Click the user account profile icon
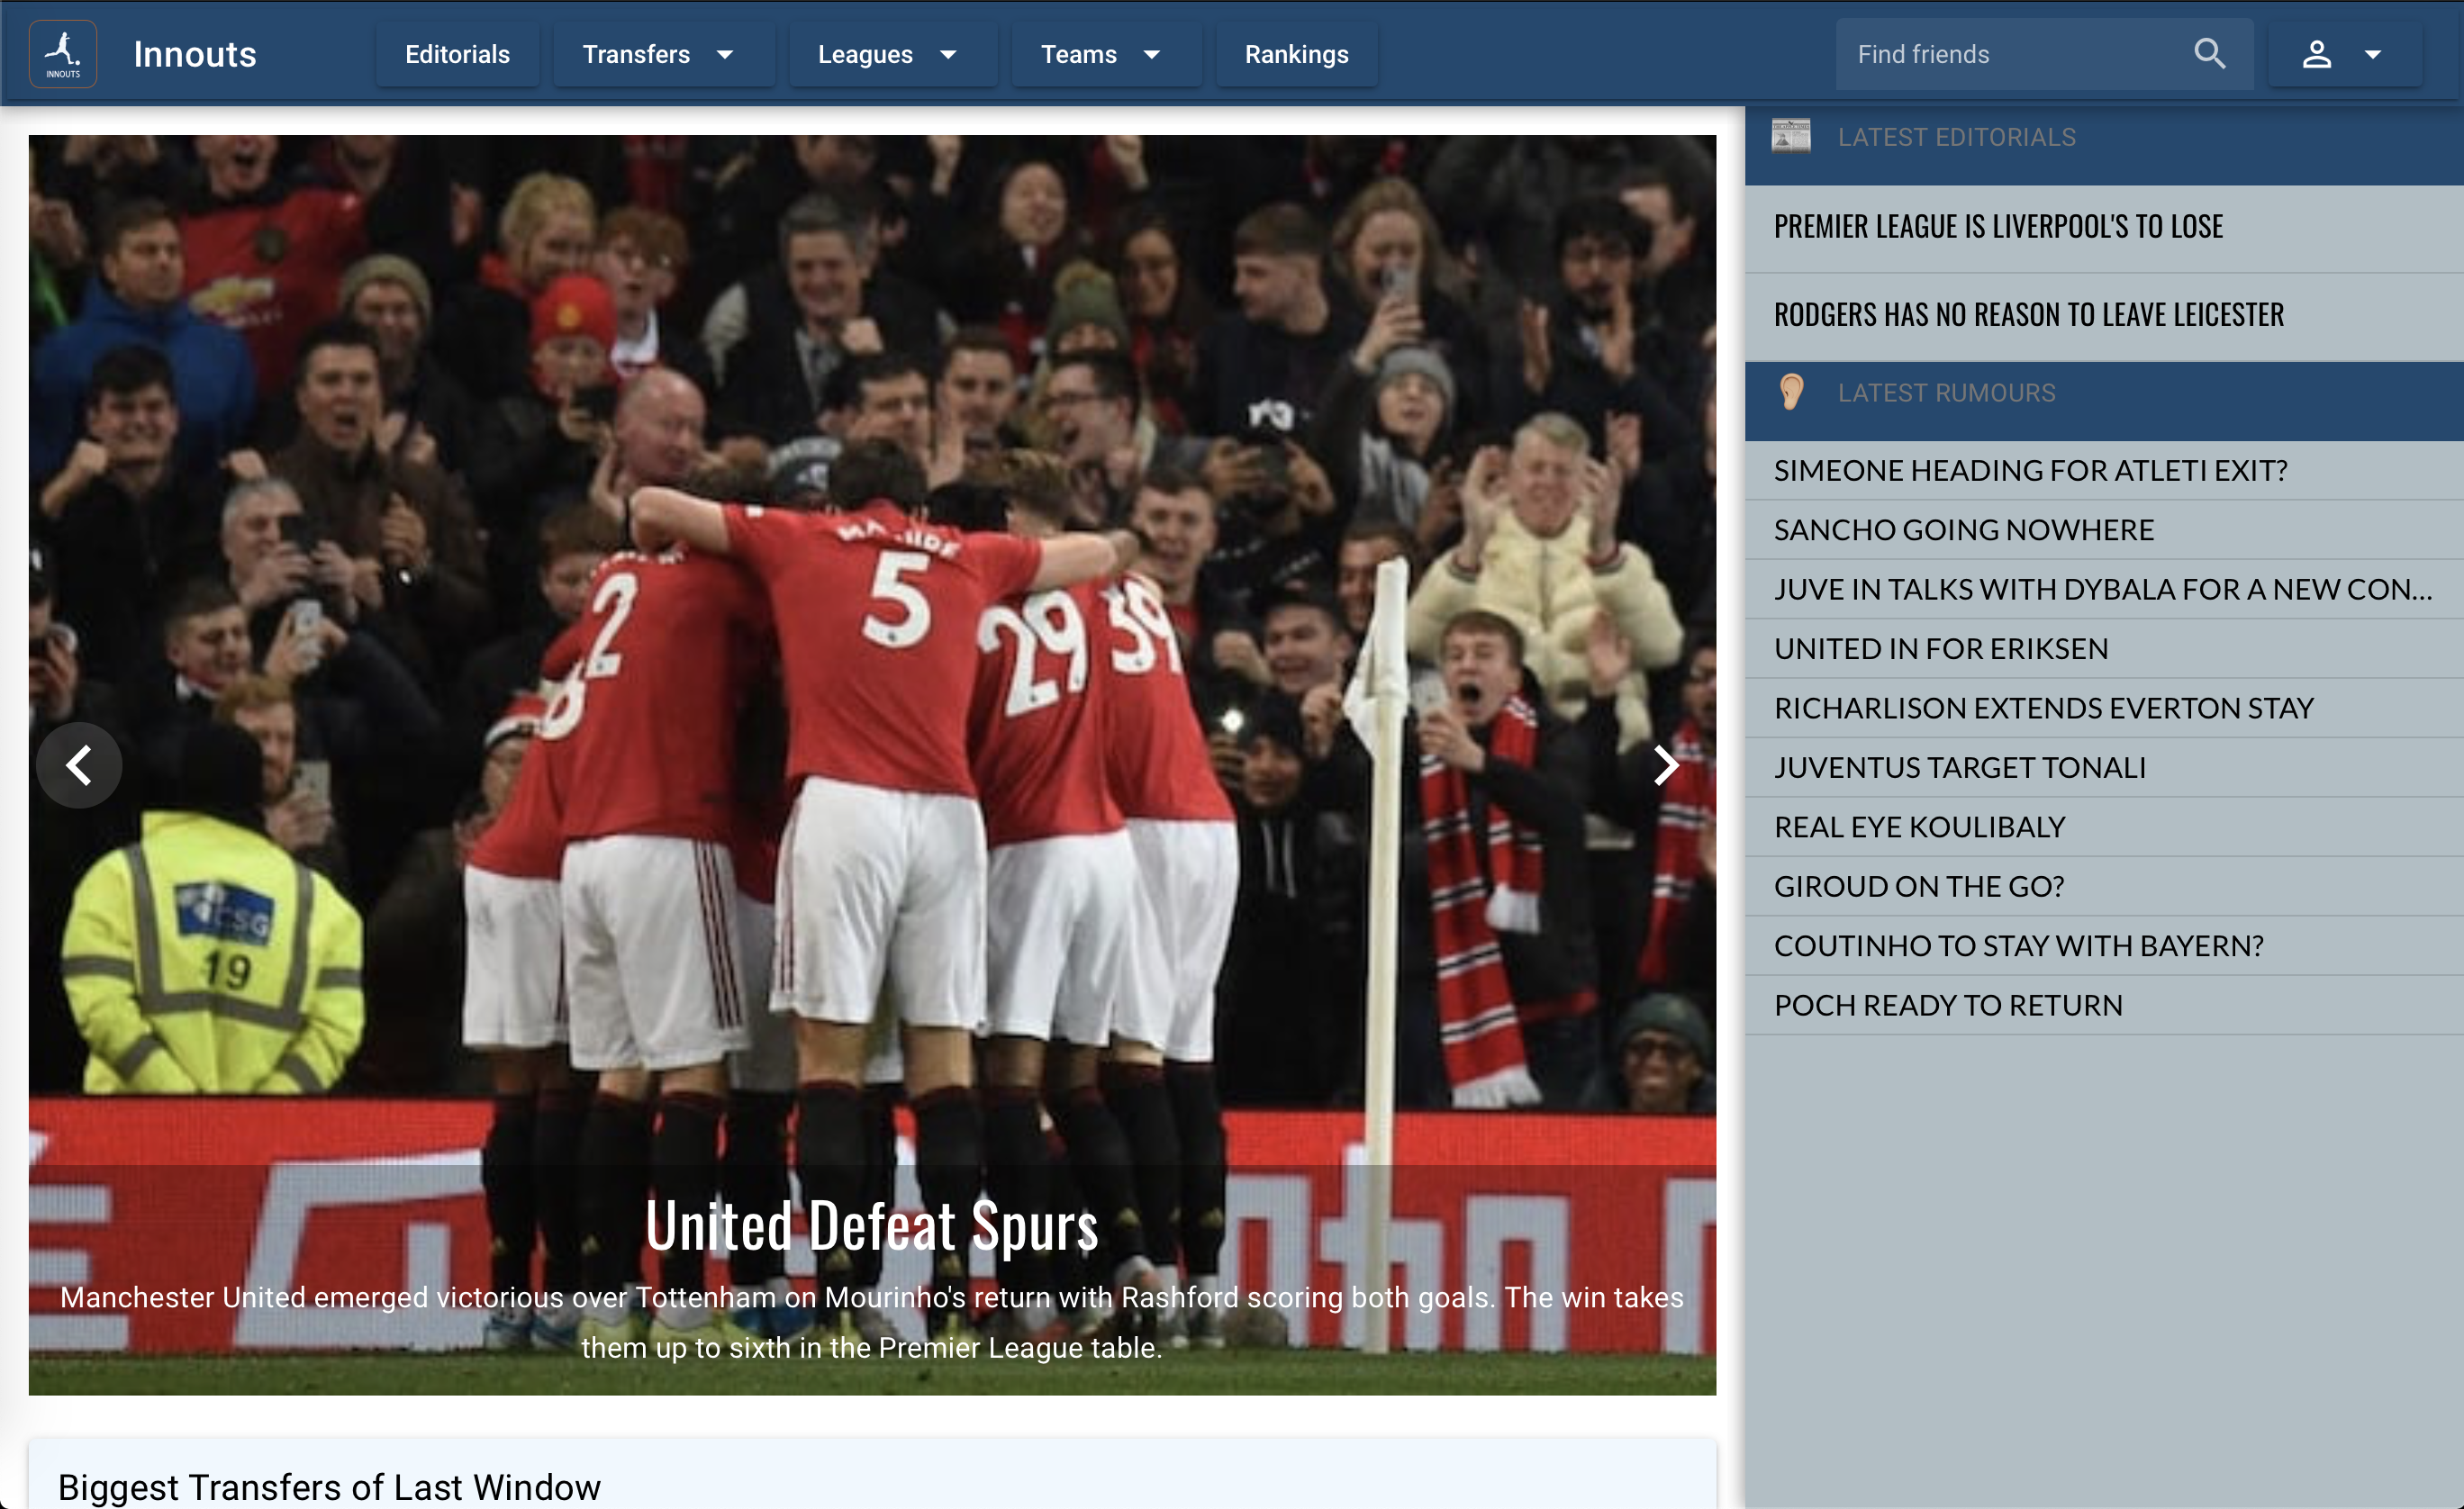Viewport: 2464px width, 1509px height. [2316, 54]
